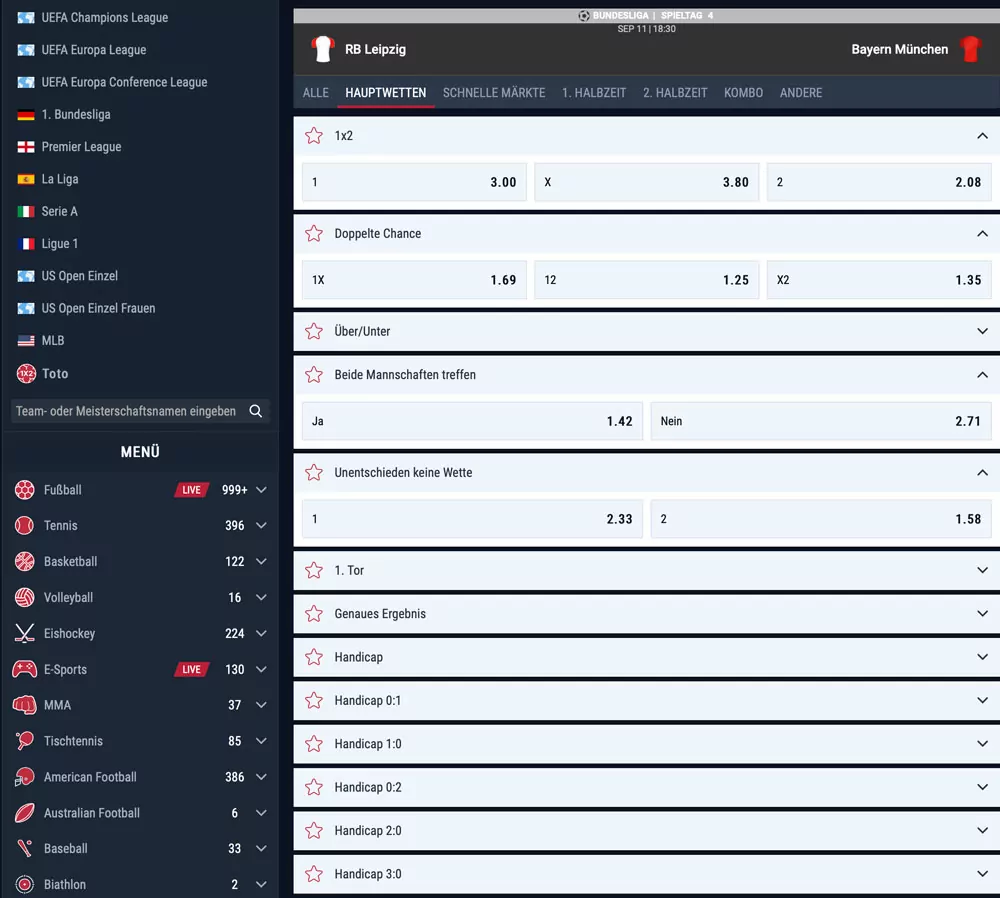
Task: Star the Handicap 3:0 market
Action: (314, 874)
